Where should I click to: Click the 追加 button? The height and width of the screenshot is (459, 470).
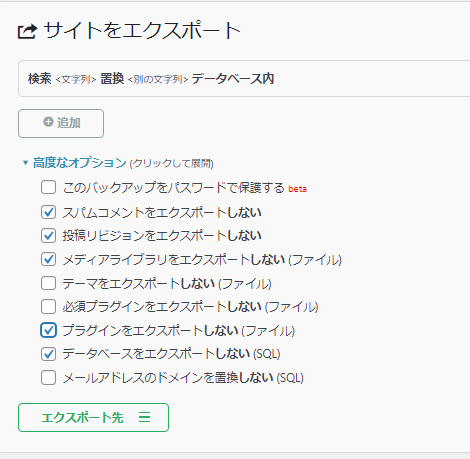(x=61, y=123)
